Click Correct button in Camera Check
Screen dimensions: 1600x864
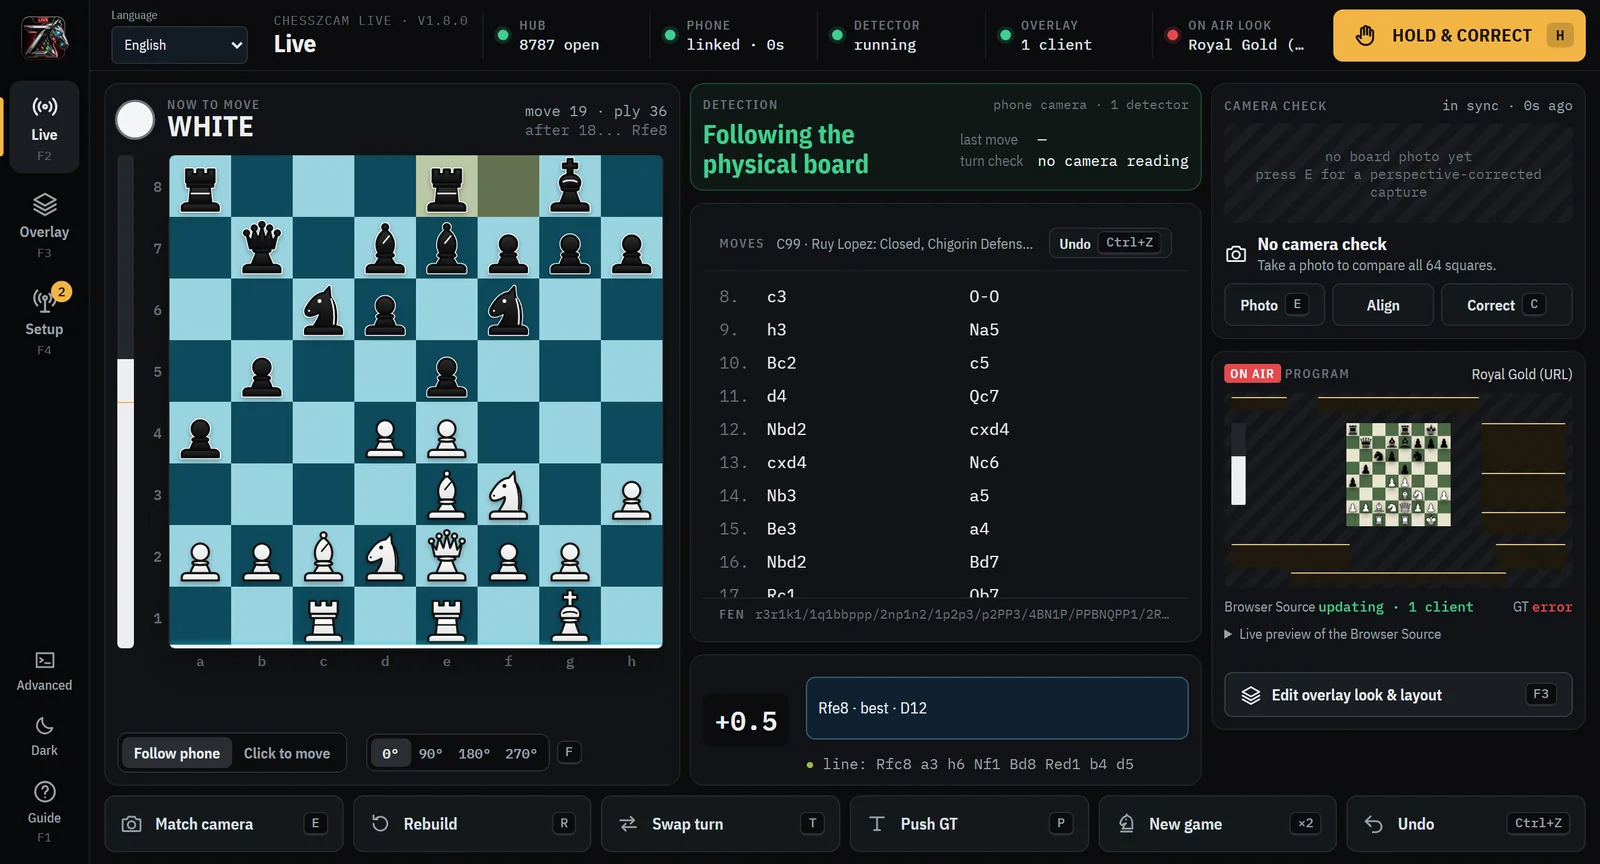(x=1506, y=305)
